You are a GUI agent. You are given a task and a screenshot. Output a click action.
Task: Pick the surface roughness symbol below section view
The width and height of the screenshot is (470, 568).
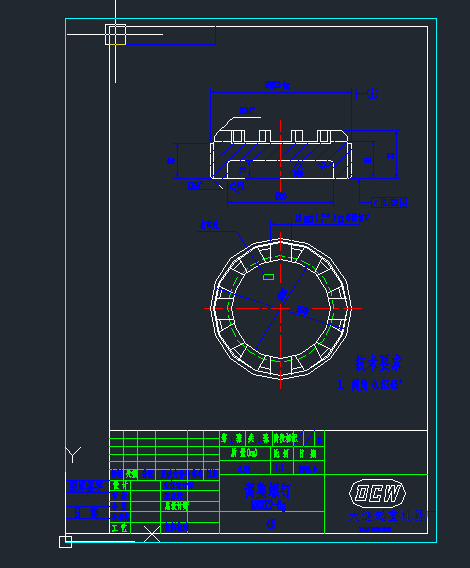[x=236, y=187]
